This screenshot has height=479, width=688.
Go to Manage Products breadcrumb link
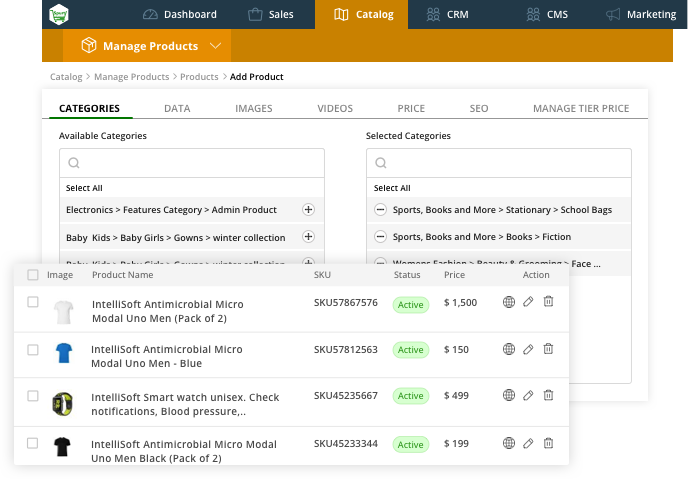coord(132,77)
